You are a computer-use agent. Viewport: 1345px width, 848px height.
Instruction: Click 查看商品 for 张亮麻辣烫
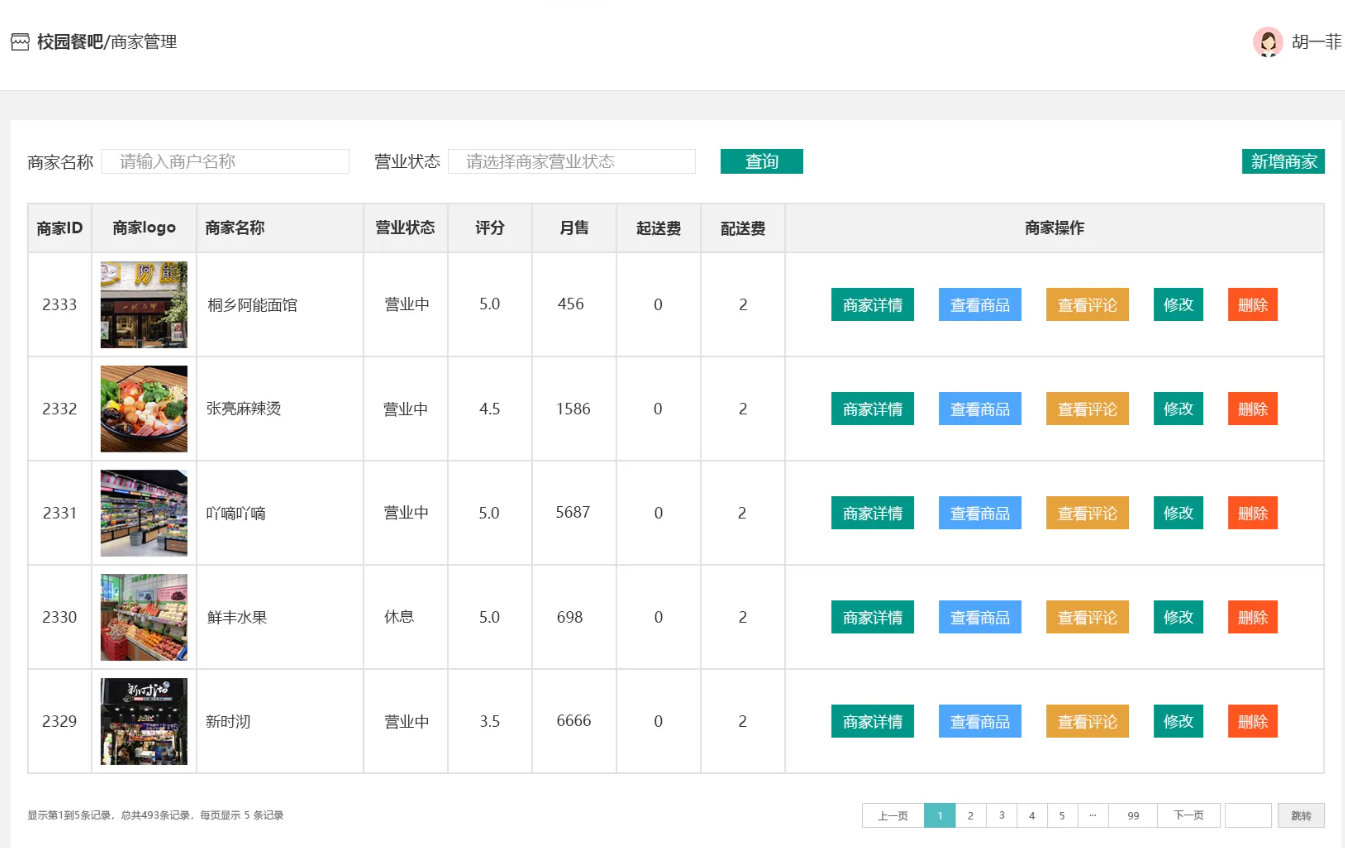980,409
